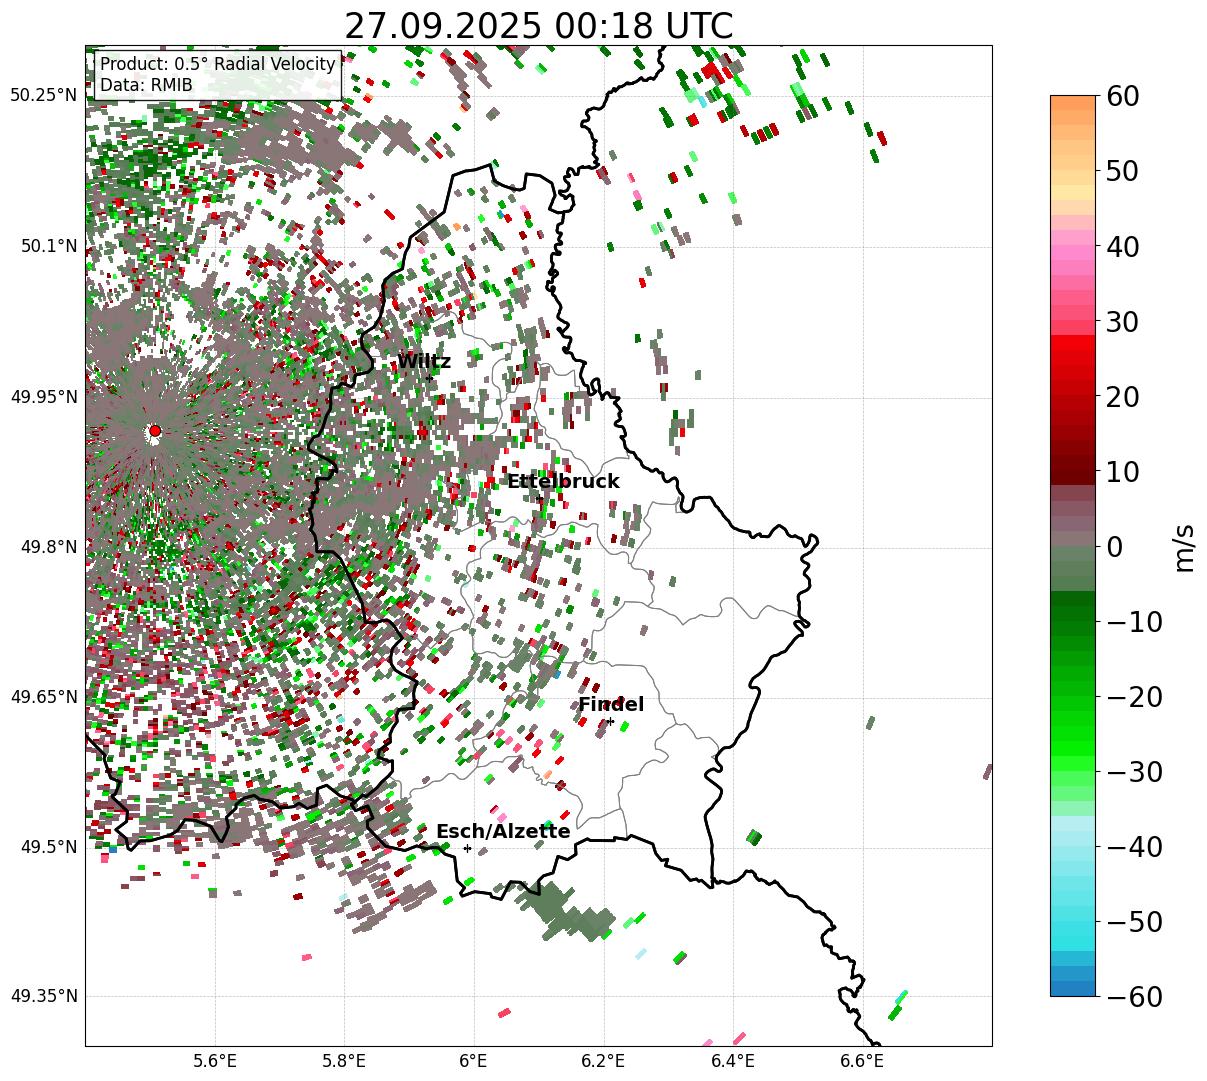
Task: Click the 6°E longitude label
Action: pos(473,1060)
